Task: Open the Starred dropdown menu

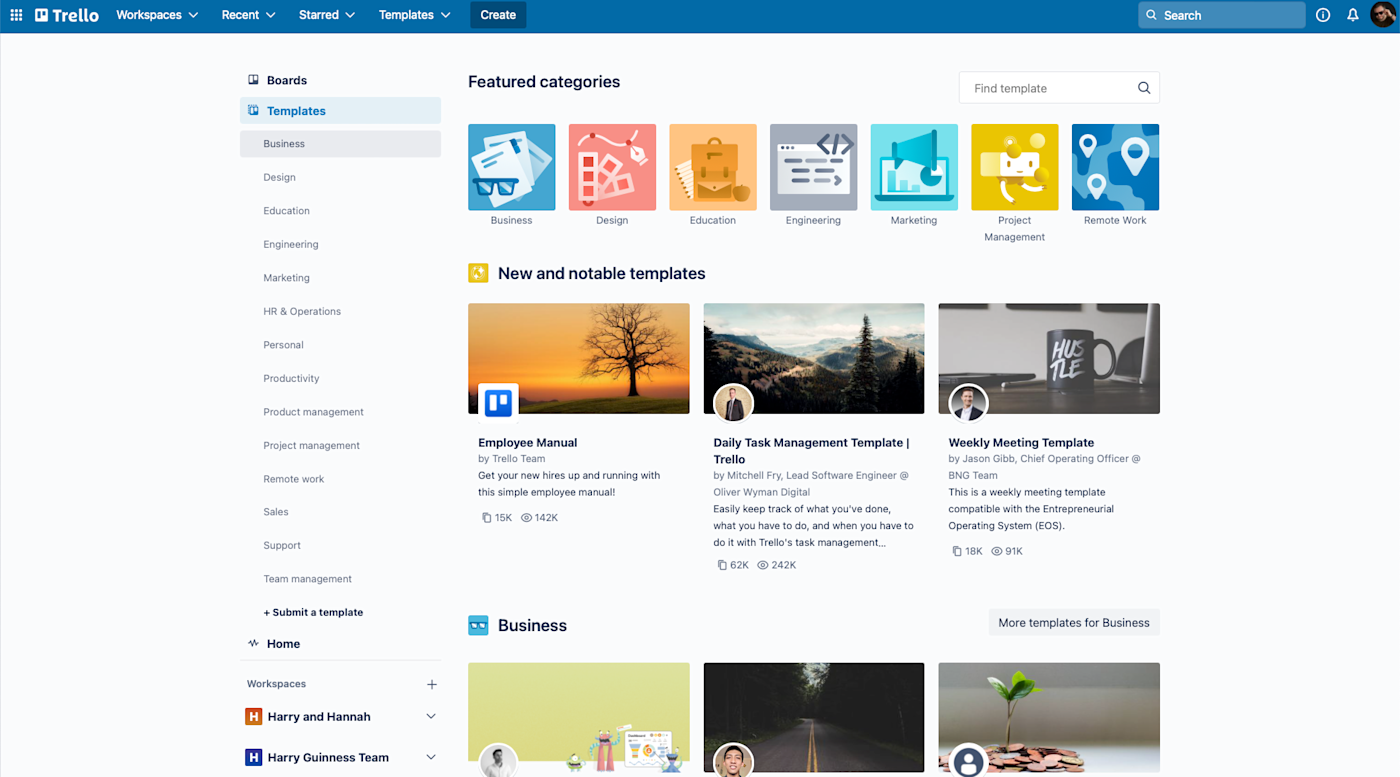Action: point(327,15)
